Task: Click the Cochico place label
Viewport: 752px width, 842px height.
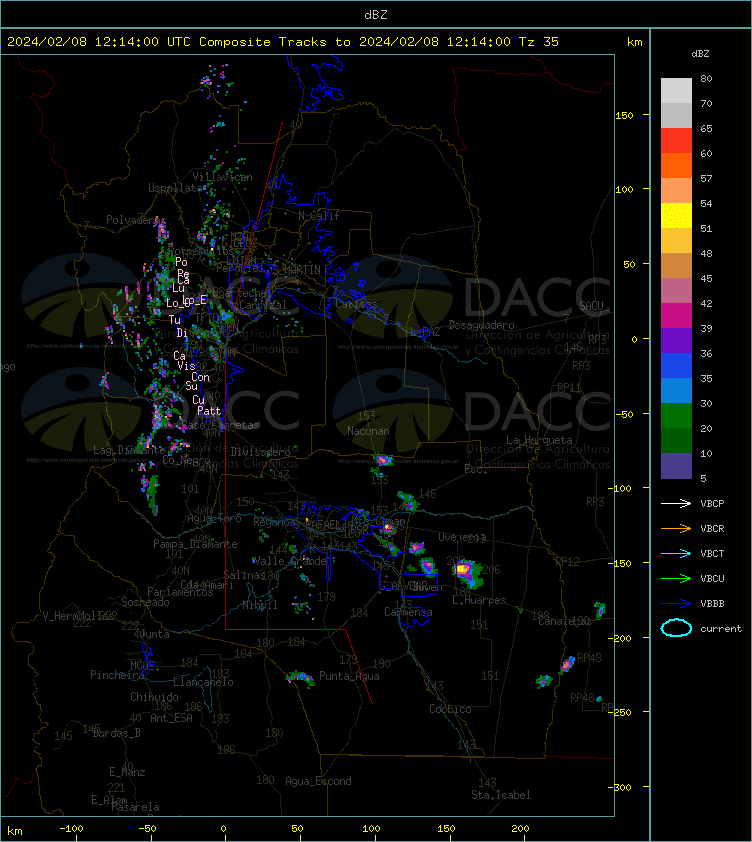Action: click(x=450, y=709)
